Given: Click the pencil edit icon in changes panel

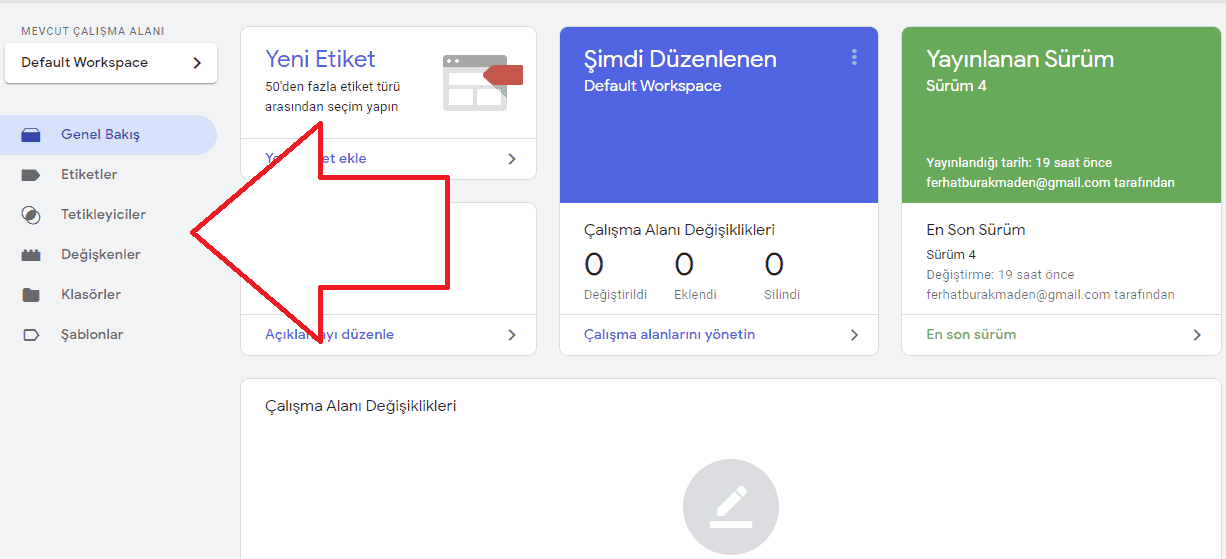Looking at the screenshot, I should [x=730, y=506].
